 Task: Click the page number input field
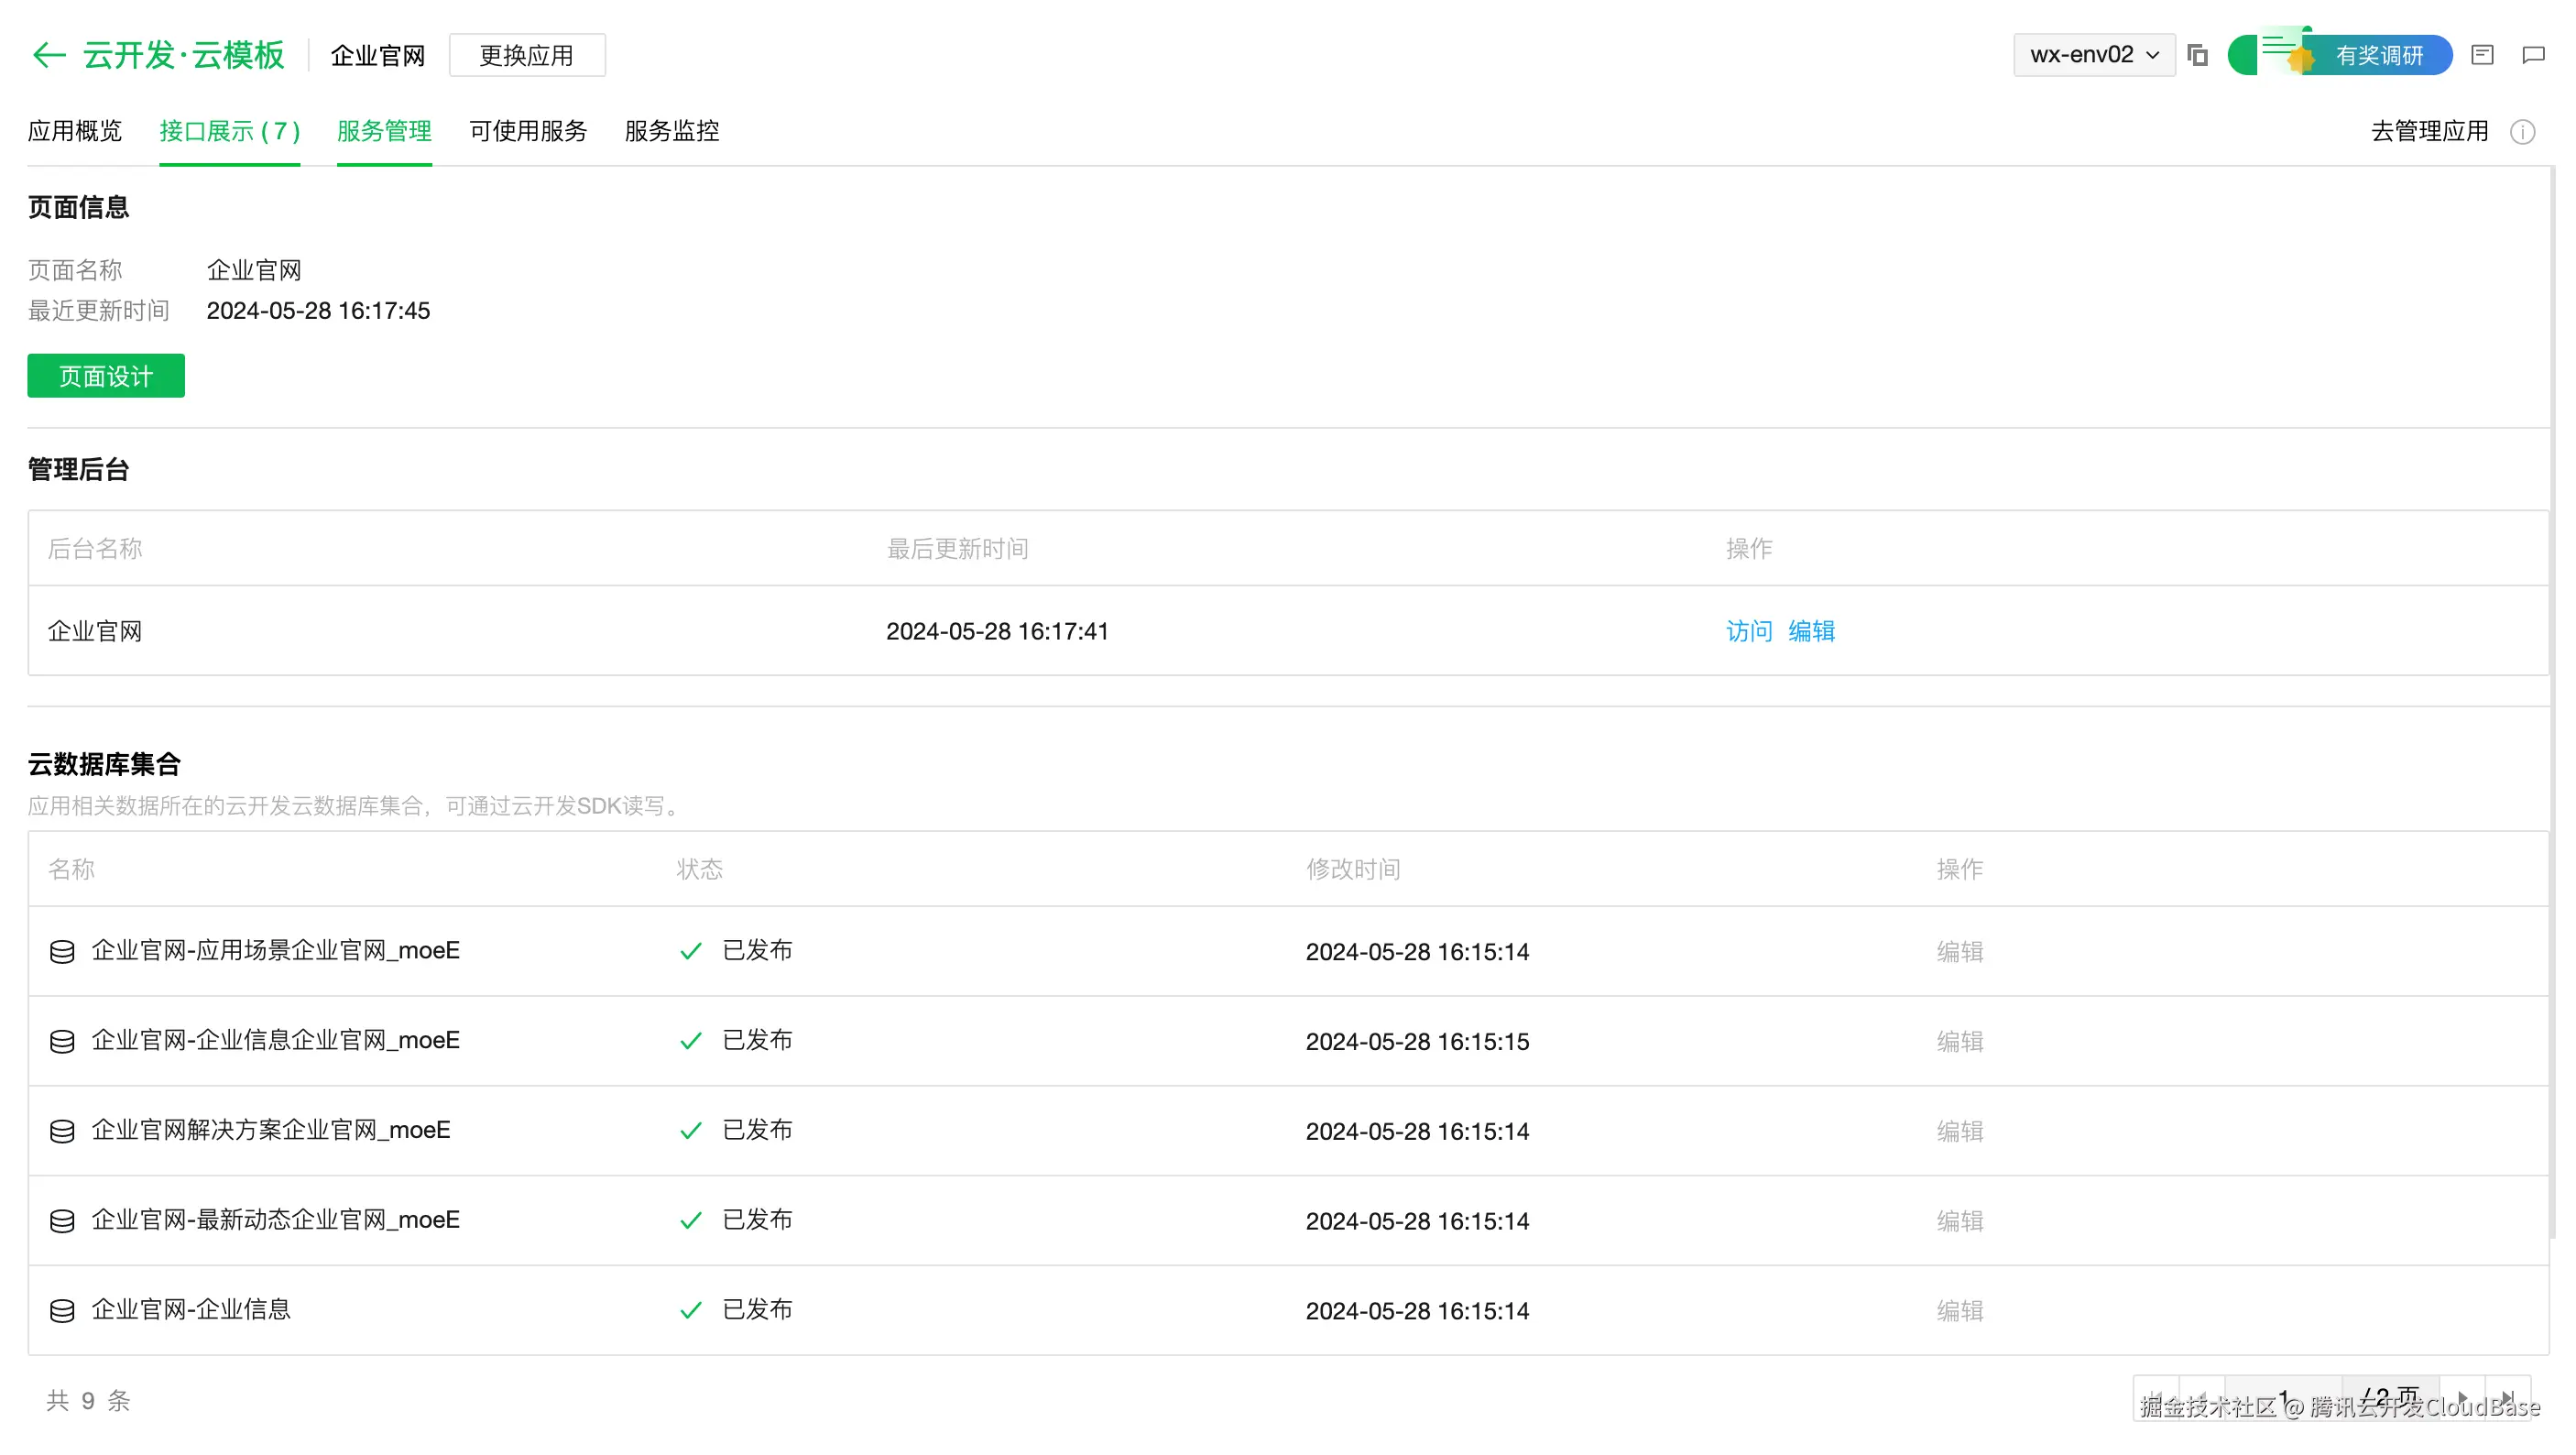pyautogui.click(x=2285, y=1397)
